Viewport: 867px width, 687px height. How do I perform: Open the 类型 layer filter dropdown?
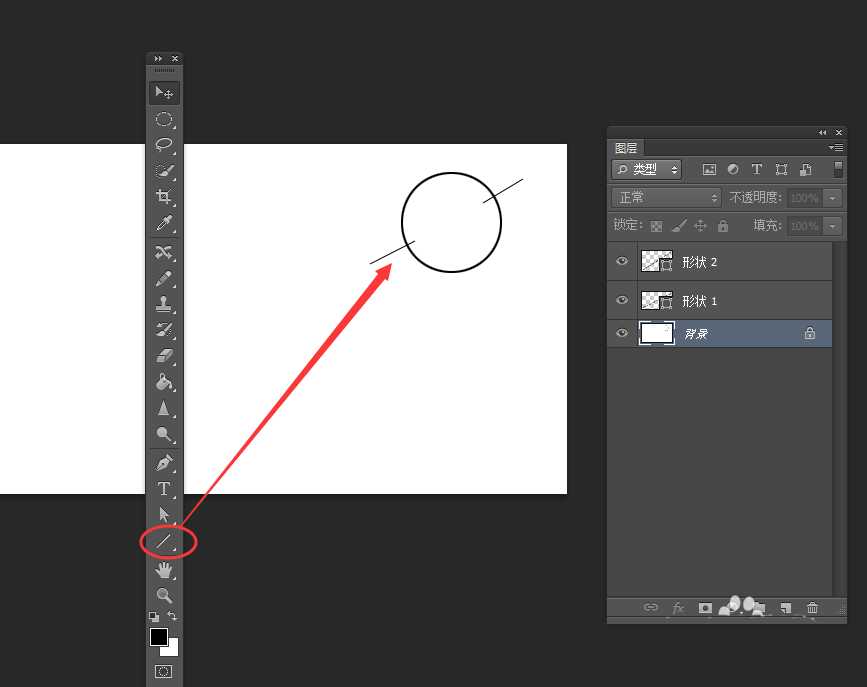pos(647,170)
